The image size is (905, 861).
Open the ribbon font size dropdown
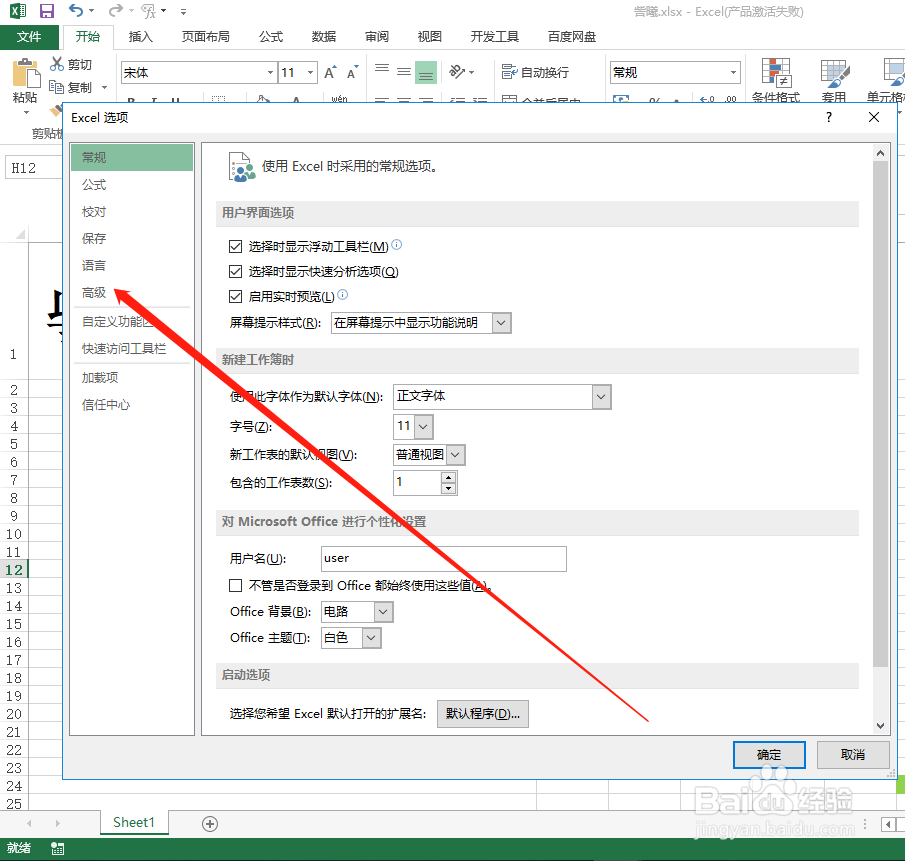click(x=311, y=73)
